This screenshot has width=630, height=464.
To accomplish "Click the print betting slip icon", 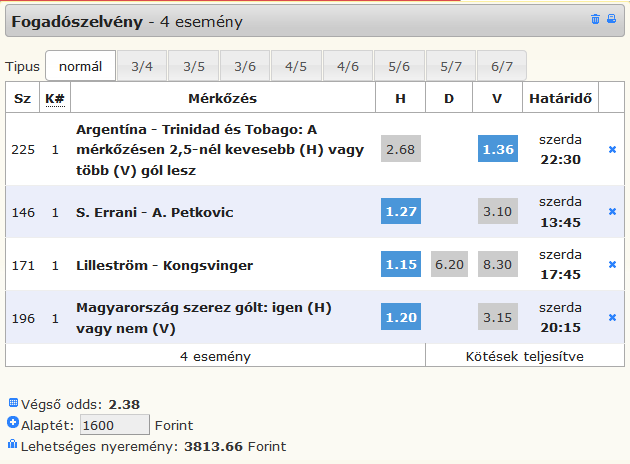I will pyautogui.click(x=611, y=19).
